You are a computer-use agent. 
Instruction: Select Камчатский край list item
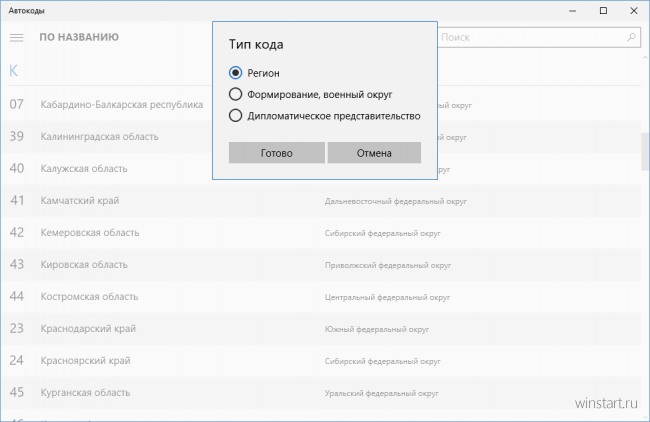click(x=321, y=201)
